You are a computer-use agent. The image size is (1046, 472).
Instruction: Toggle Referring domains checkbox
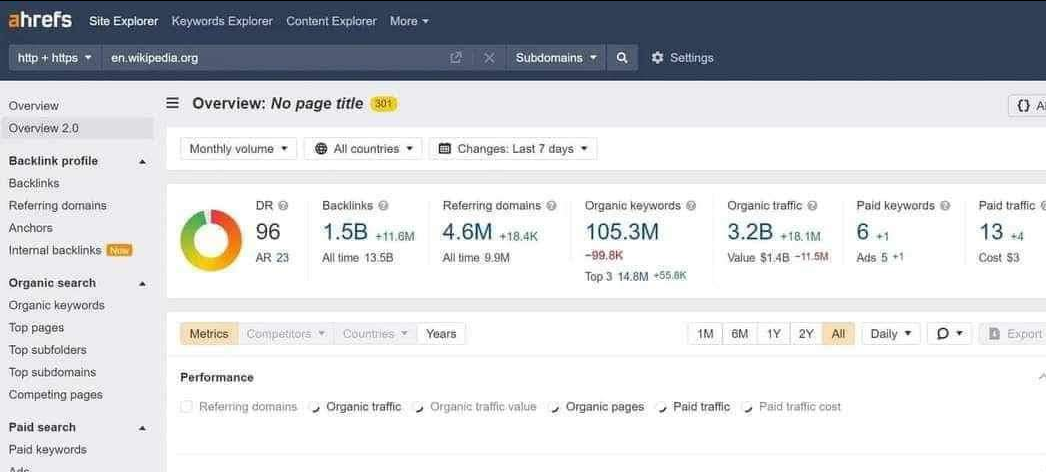186,407
